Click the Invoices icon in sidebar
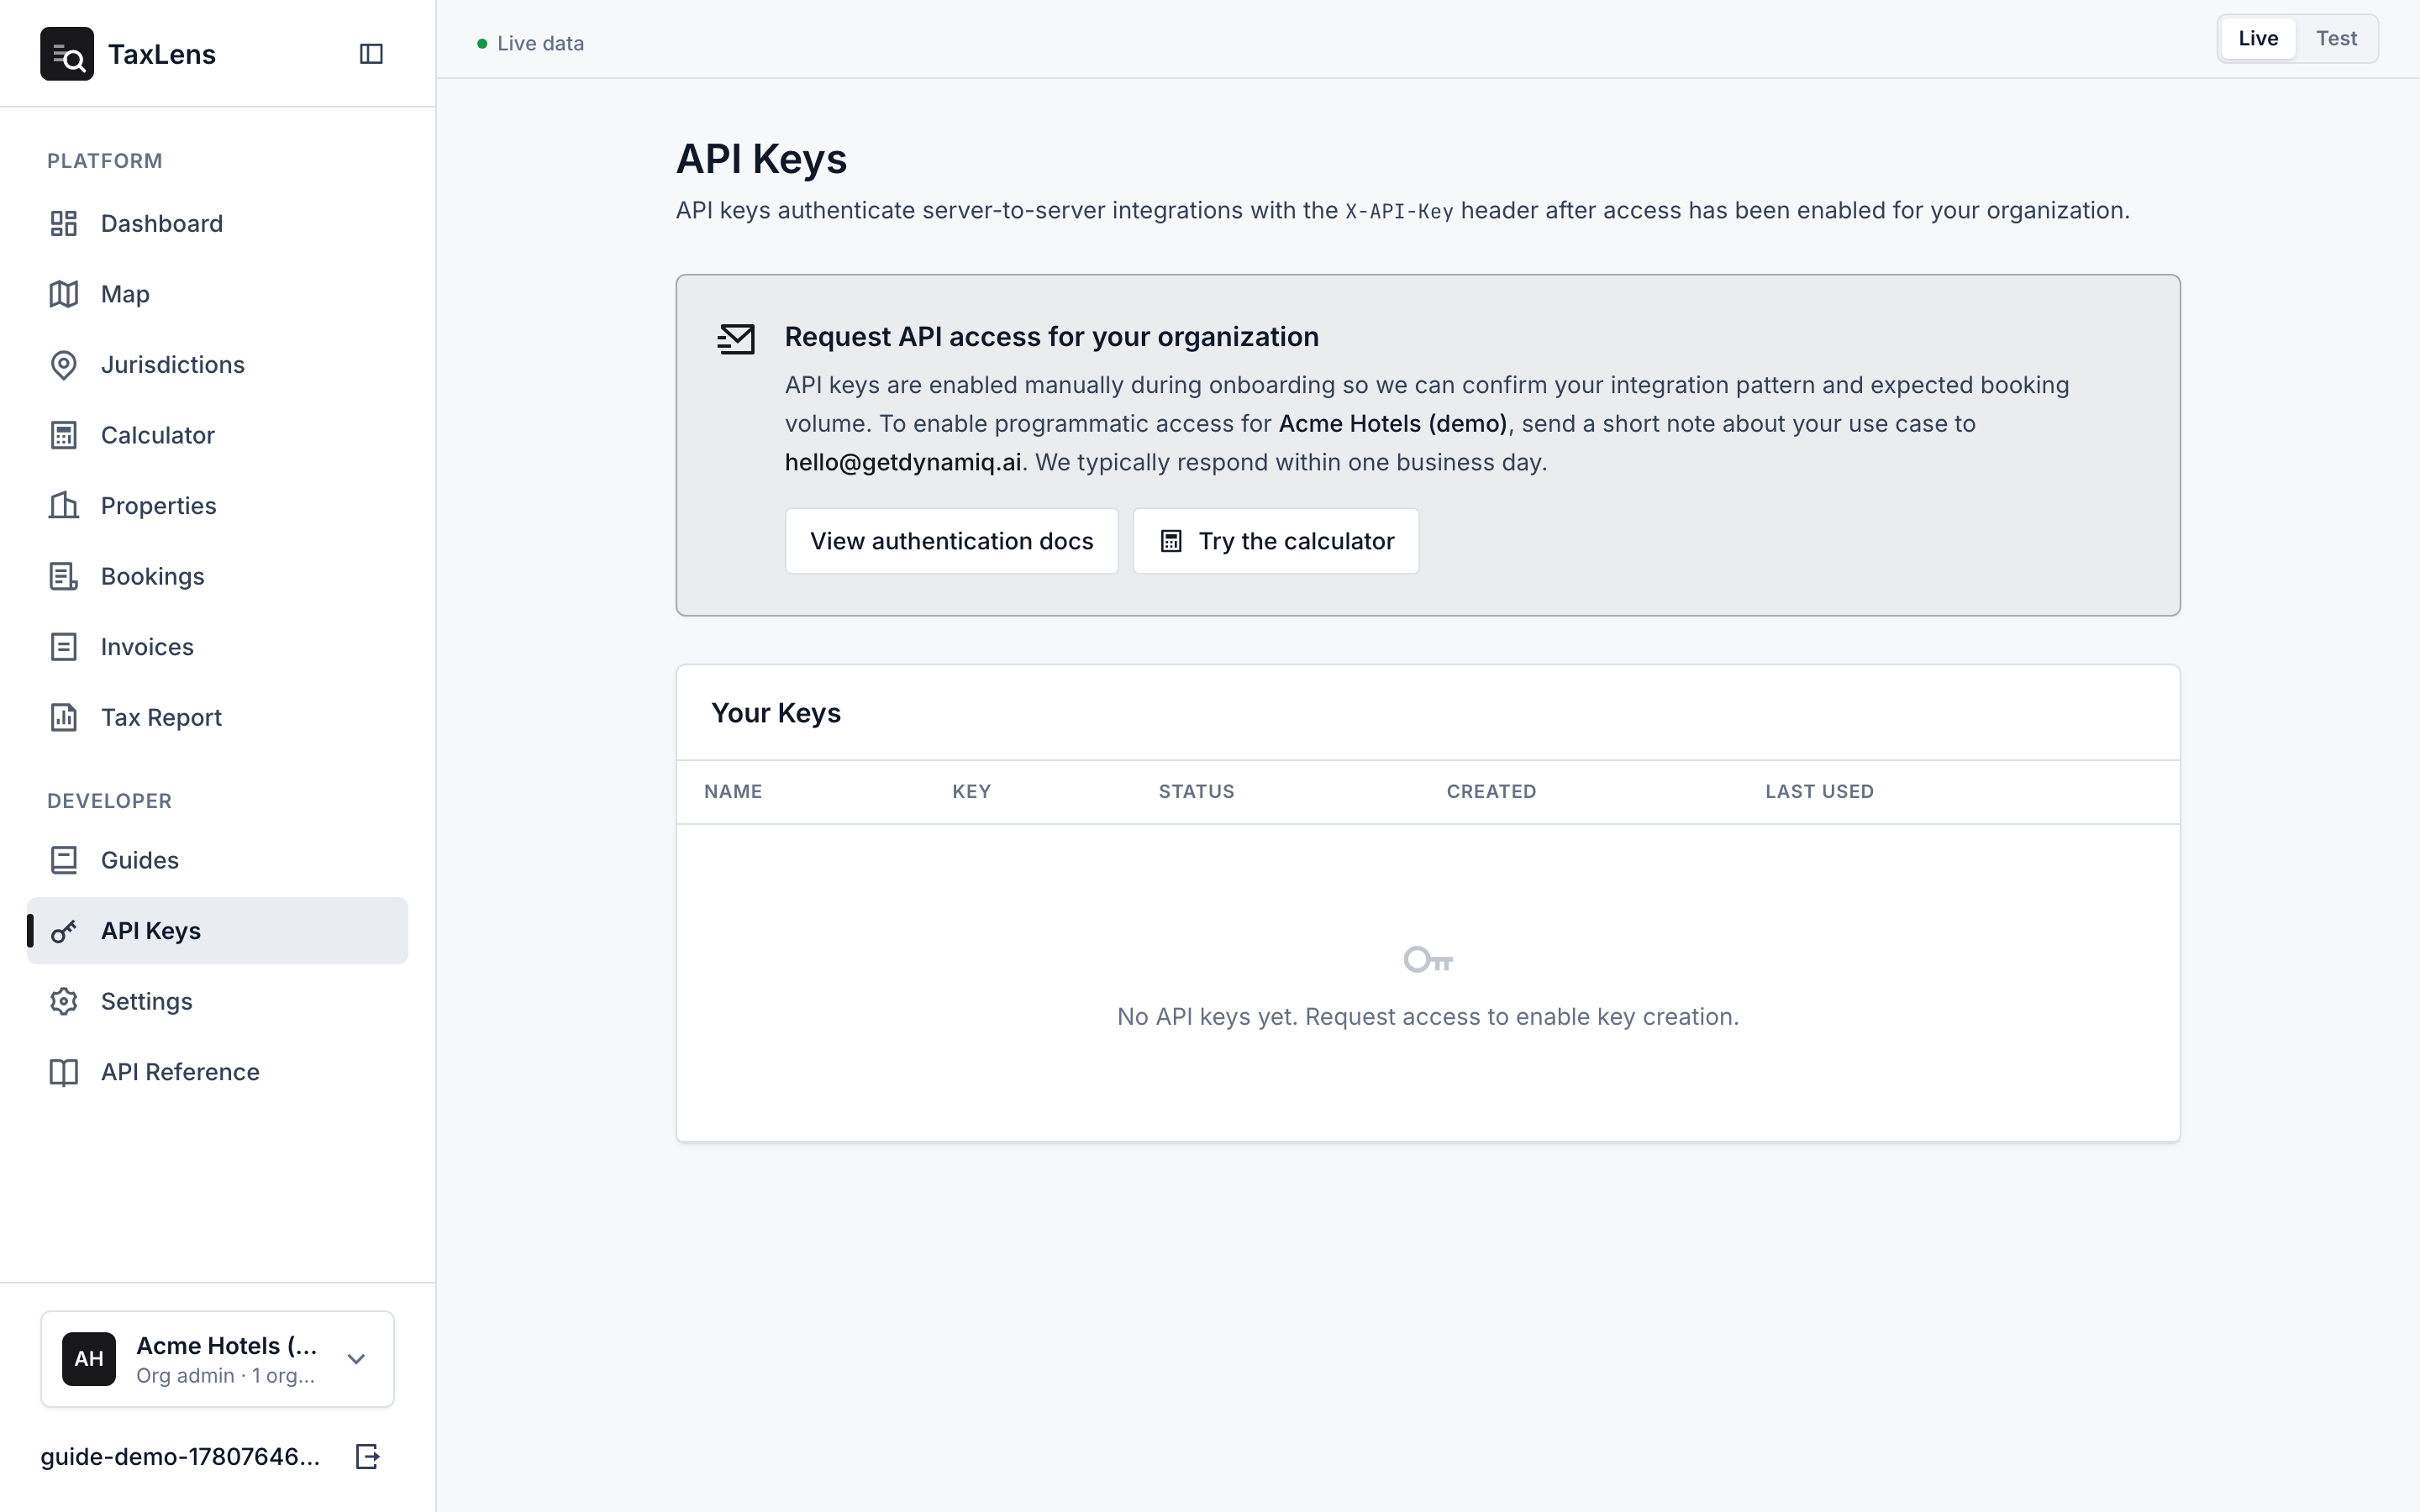2420x1512 pixels. tap(64, 647)
